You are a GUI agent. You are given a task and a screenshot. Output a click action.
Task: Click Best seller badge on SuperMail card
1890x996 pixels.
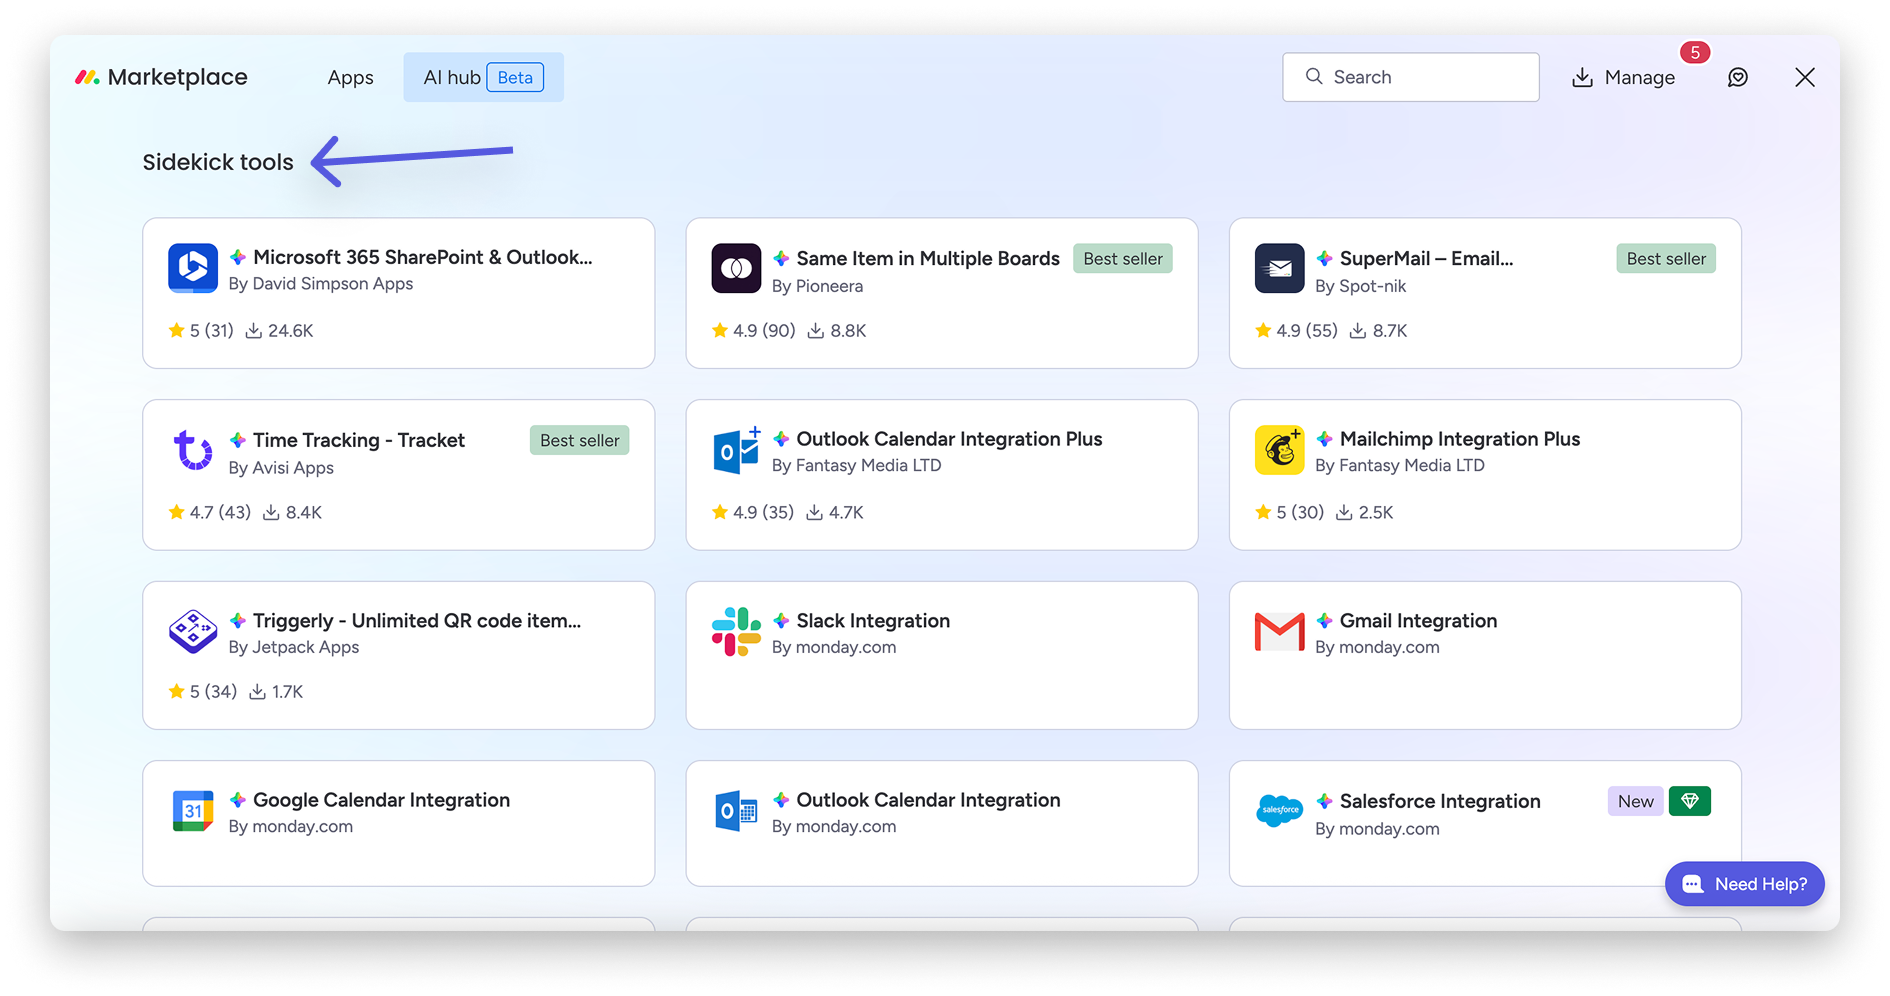point(1666,259)
